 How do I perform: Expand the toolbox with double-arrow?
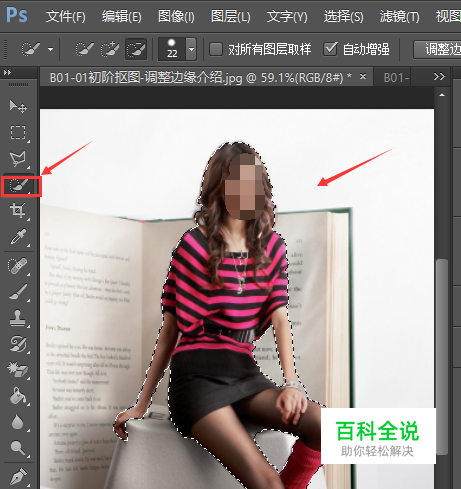pyautogui.click(x=7, y=72)
